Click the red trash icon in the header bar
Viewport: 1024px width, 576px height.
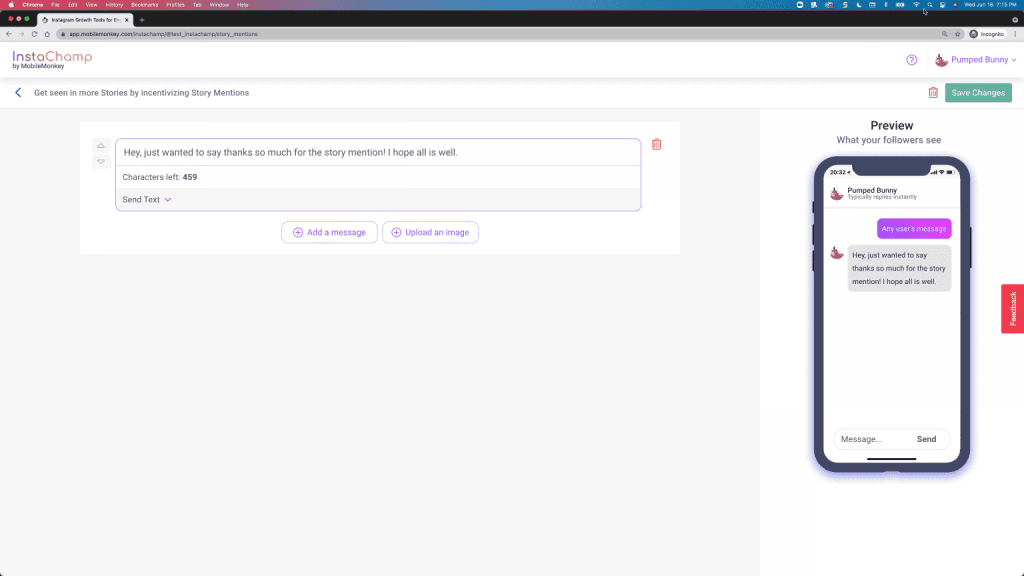pos(934,92)
